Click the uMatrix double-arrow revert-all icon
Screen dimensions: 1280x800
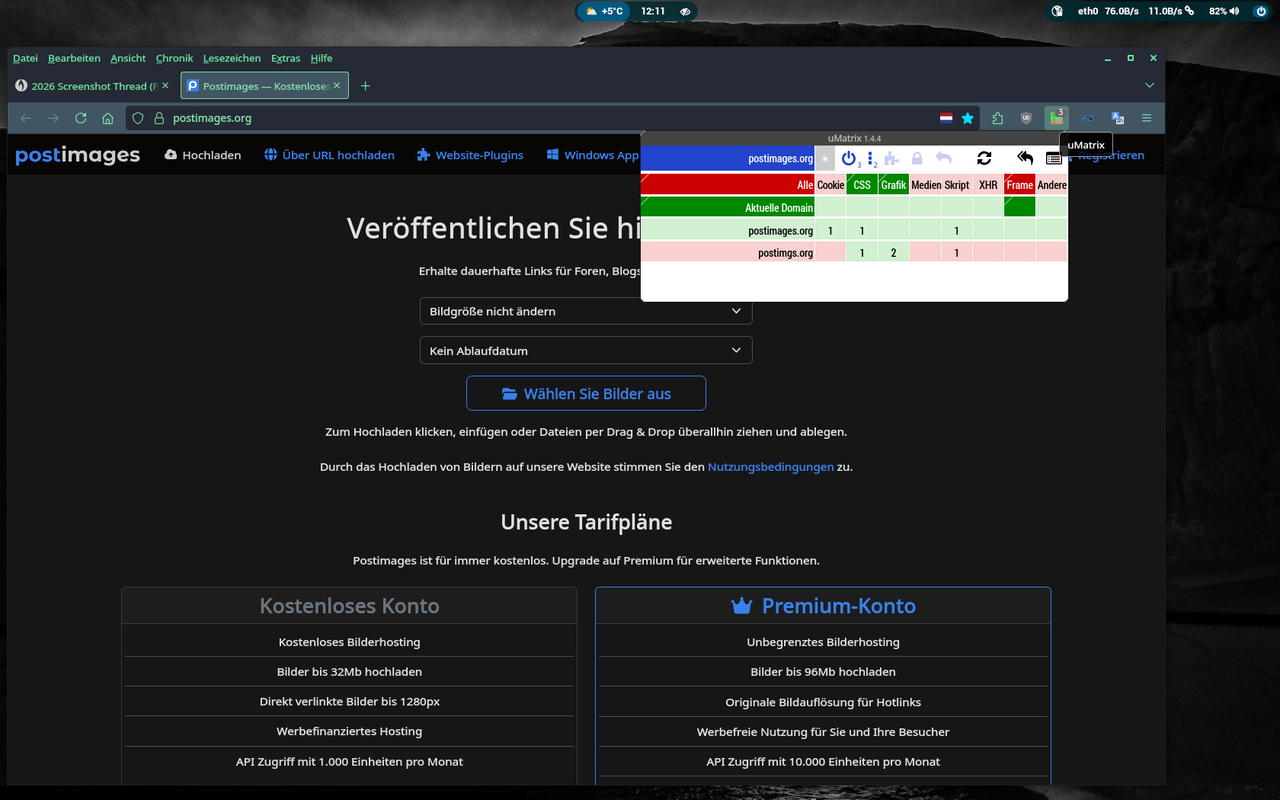pyautogui.click(x=1025, y=158)
